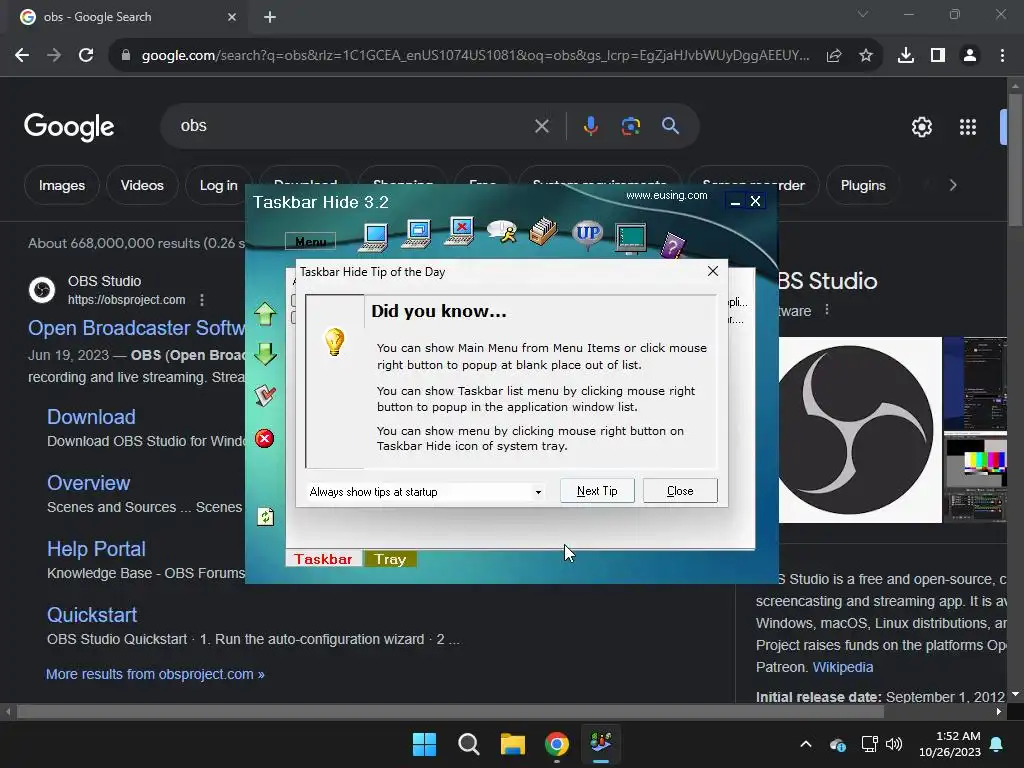Click the green up arrow in Taskbar Hide
1024x768 pixels.
265,314
